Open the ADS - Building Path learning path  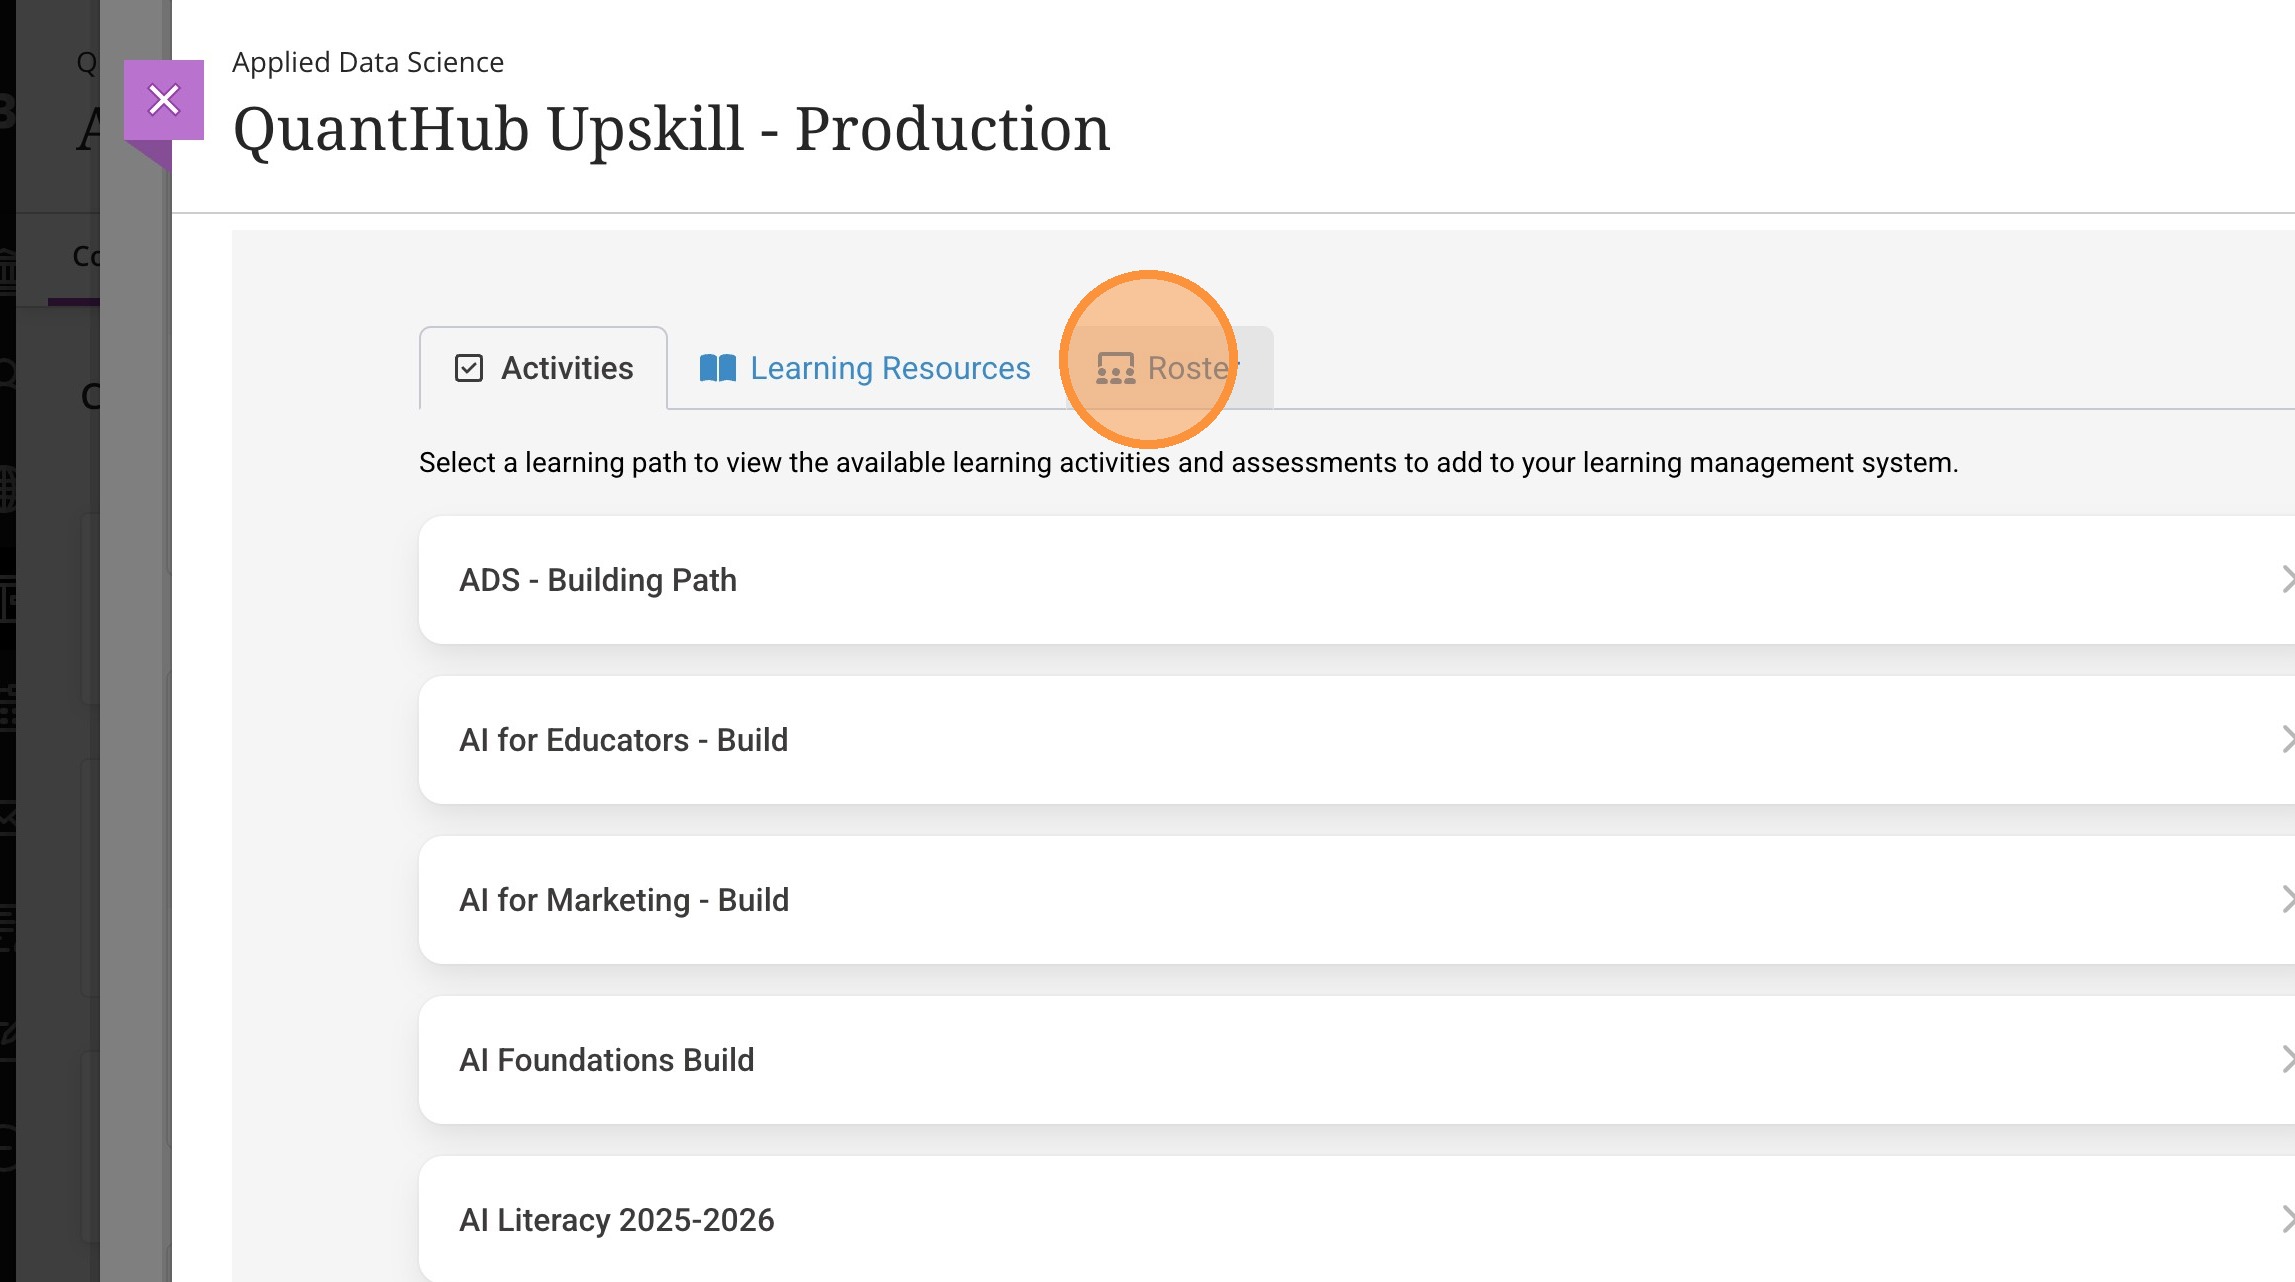pos(598,580)
